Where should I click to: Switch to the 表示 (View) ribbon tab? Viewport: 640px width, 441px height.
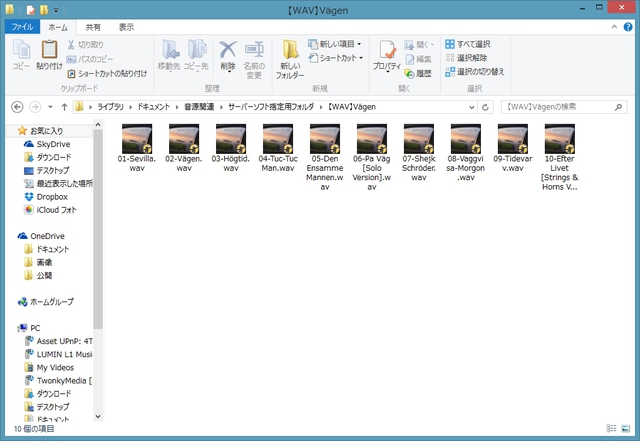tap(126, 27)
